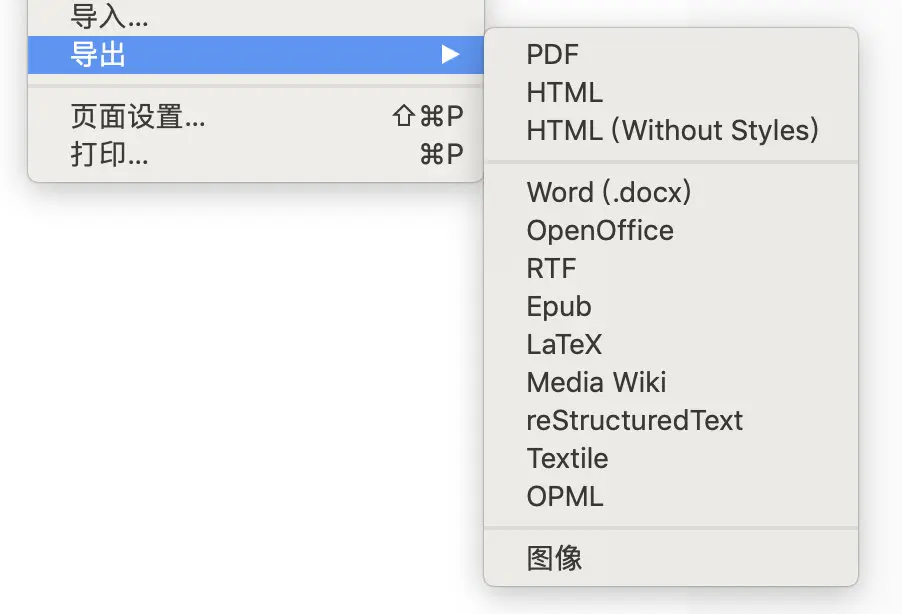Click the 导出 submenu arrow
This screenshot has width=902, height=614.
[451, 55]
